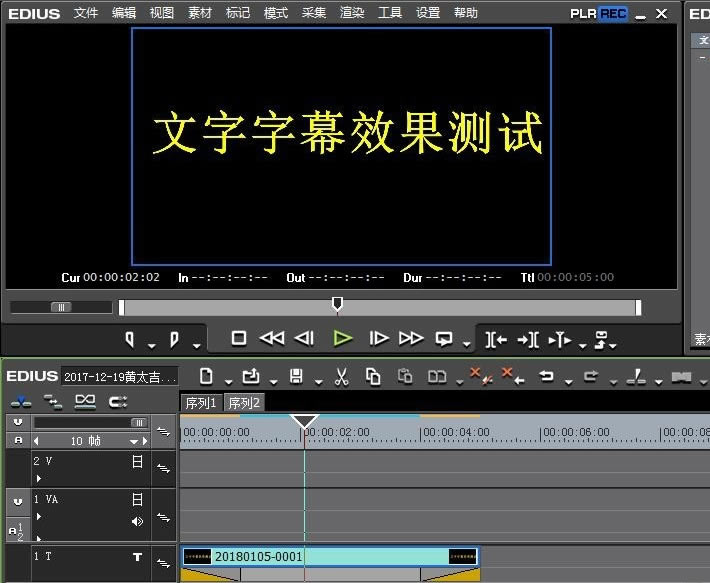Image resolution: width=710 pixels, height=583 pixels.
Task: Mute the 1 VA track speaker icon
Action: click(137, 521)
